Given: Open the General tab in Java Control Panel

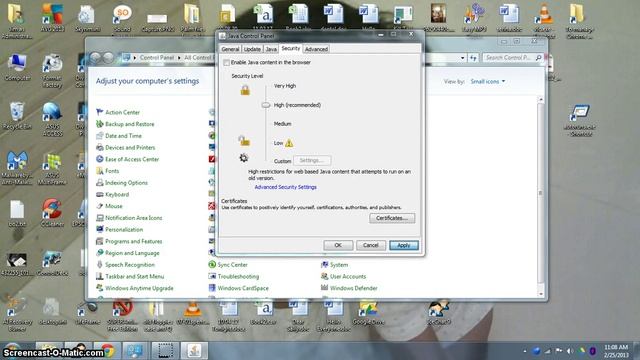Looking at the screenshot, I should pos(230,49).
